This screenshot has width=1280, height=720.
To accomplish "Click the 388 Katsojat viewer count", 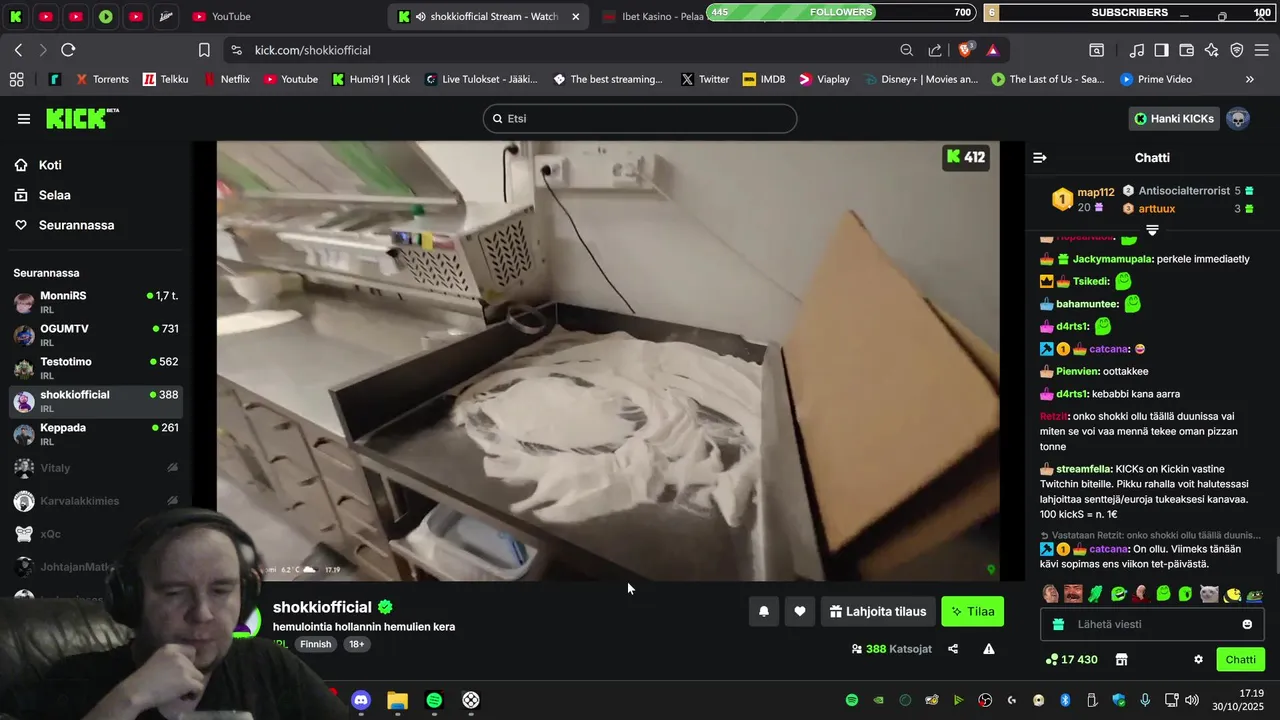I will tap(891, 649).
